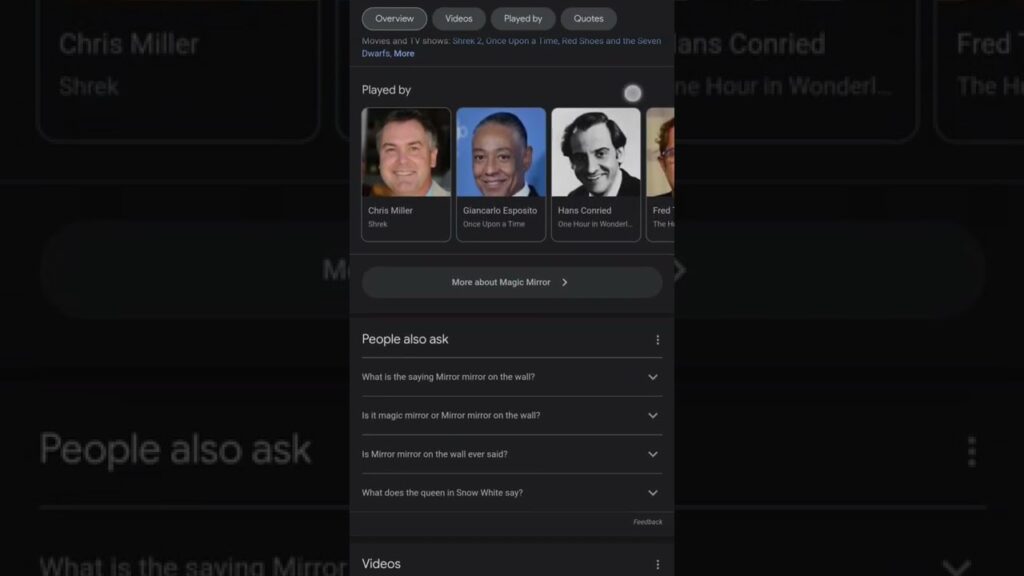Click text 'What does the queen in Snow White say?'
Viewport: 1024px width, 576px height.
(x=442, y=492)
